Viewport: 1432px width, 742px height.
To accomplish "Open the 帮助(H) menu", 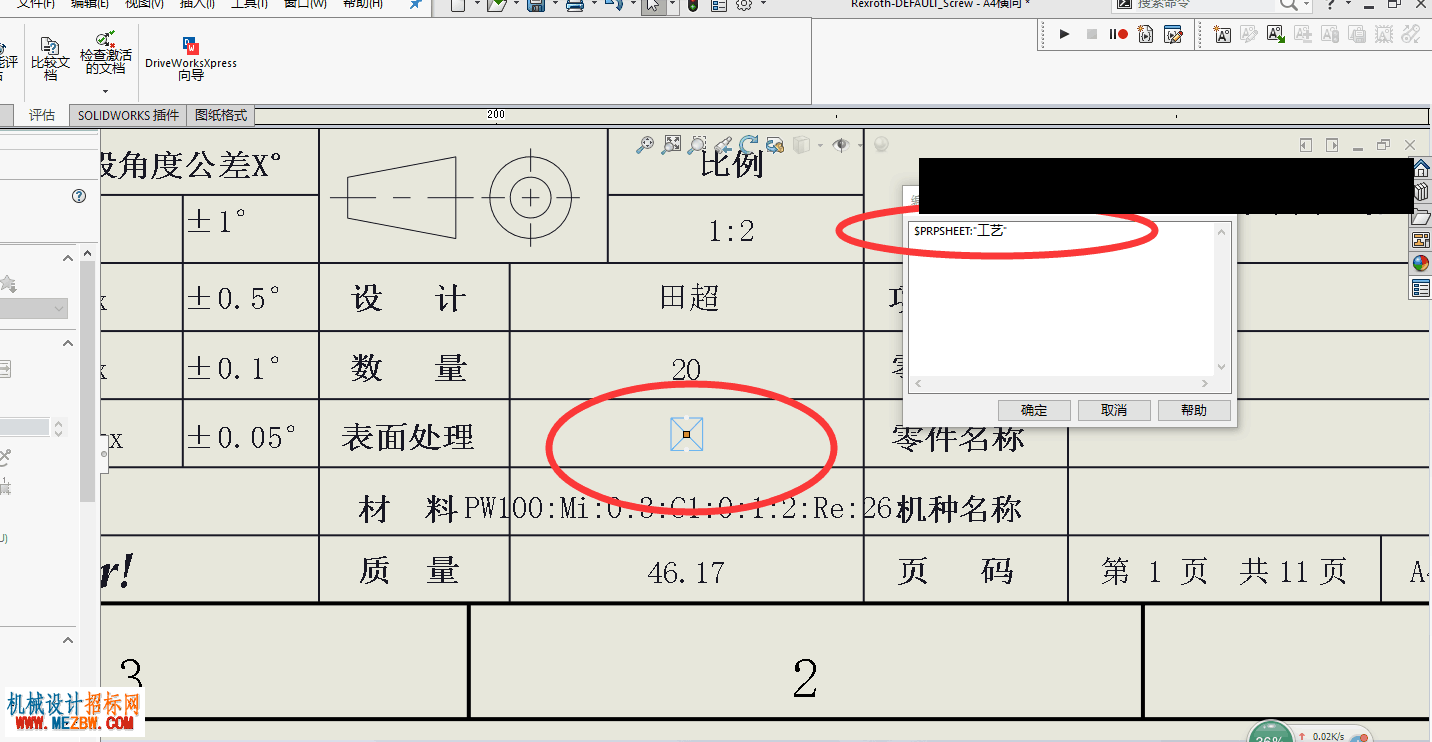I will pyautogui.click(x=361, y=4).
